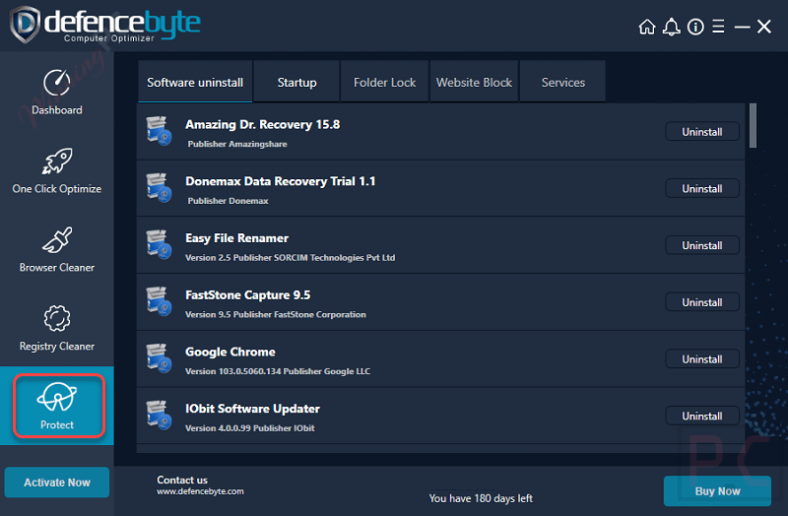Click the Google Chrome program icon
Viewport: 788px width, 516px height.
point(159,358)
